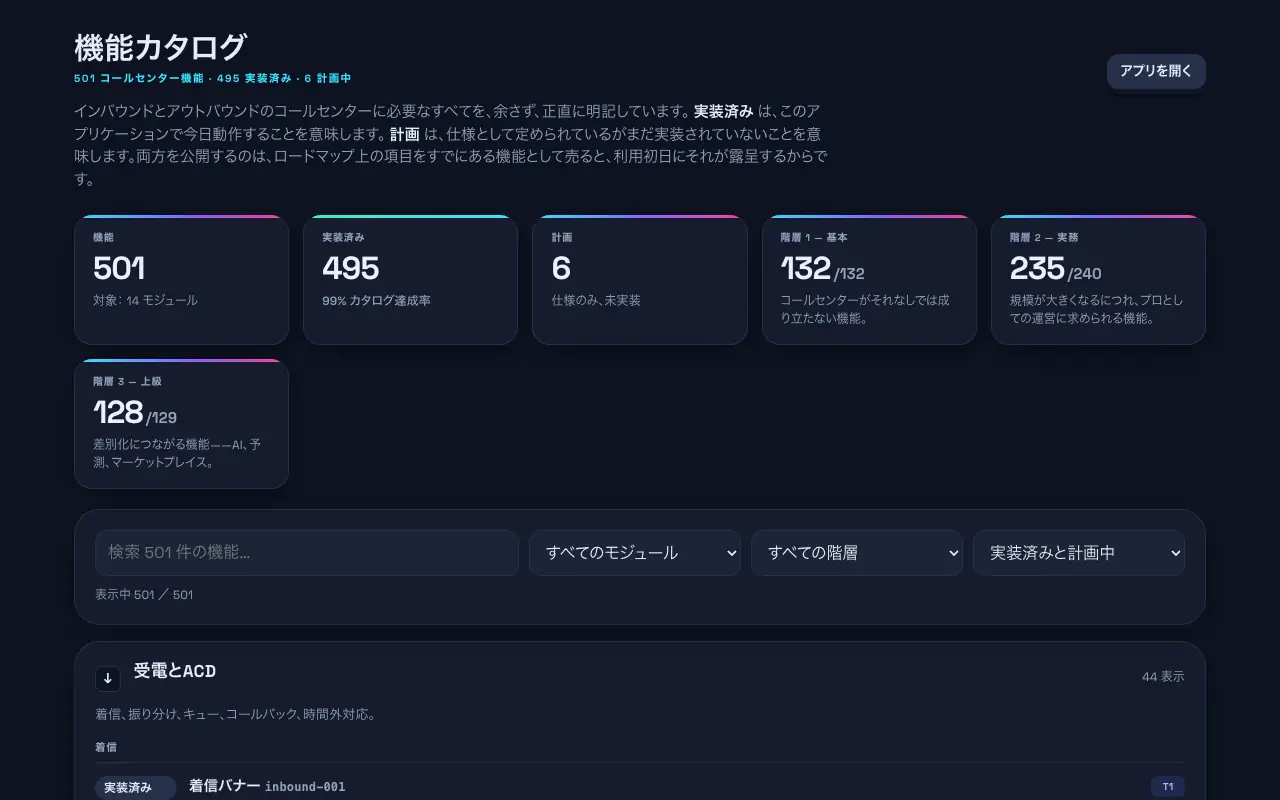Click the 検索 501 件の機能 search field

[307, 552]
